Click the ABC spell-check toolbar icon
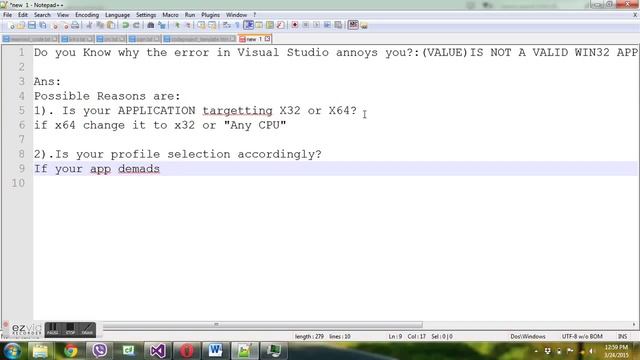640x360 pixels. click(x=353, y=25)
